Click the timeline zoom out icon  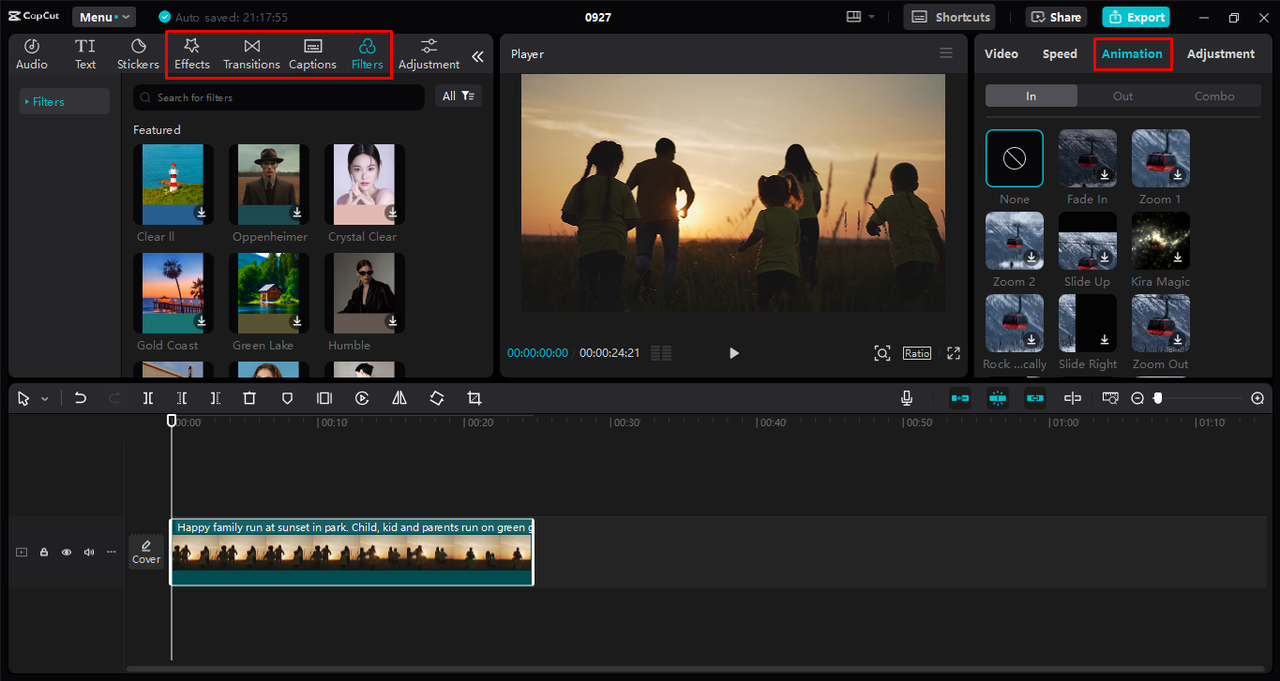coord(1137,398)
